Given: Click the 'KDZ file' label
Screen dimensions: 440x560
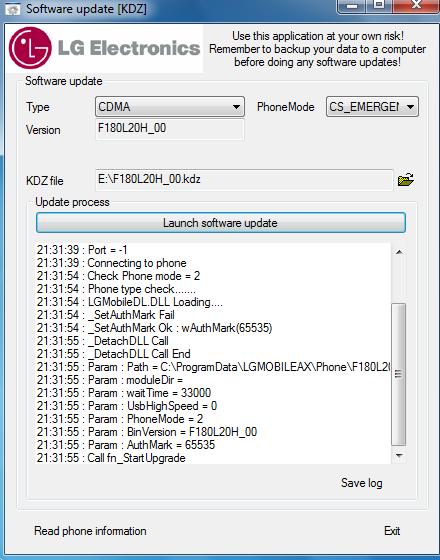Looking at the screenshot, I should point(45,181).
